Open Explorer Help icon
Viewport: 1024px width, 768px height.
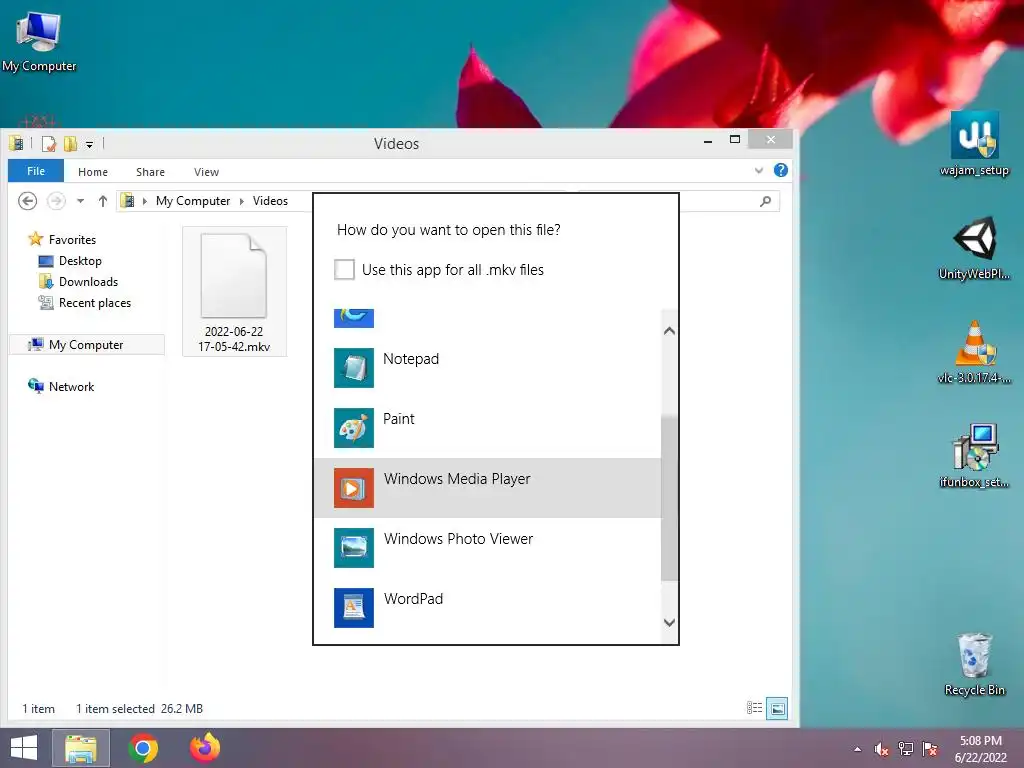click(x=780, y=170)
